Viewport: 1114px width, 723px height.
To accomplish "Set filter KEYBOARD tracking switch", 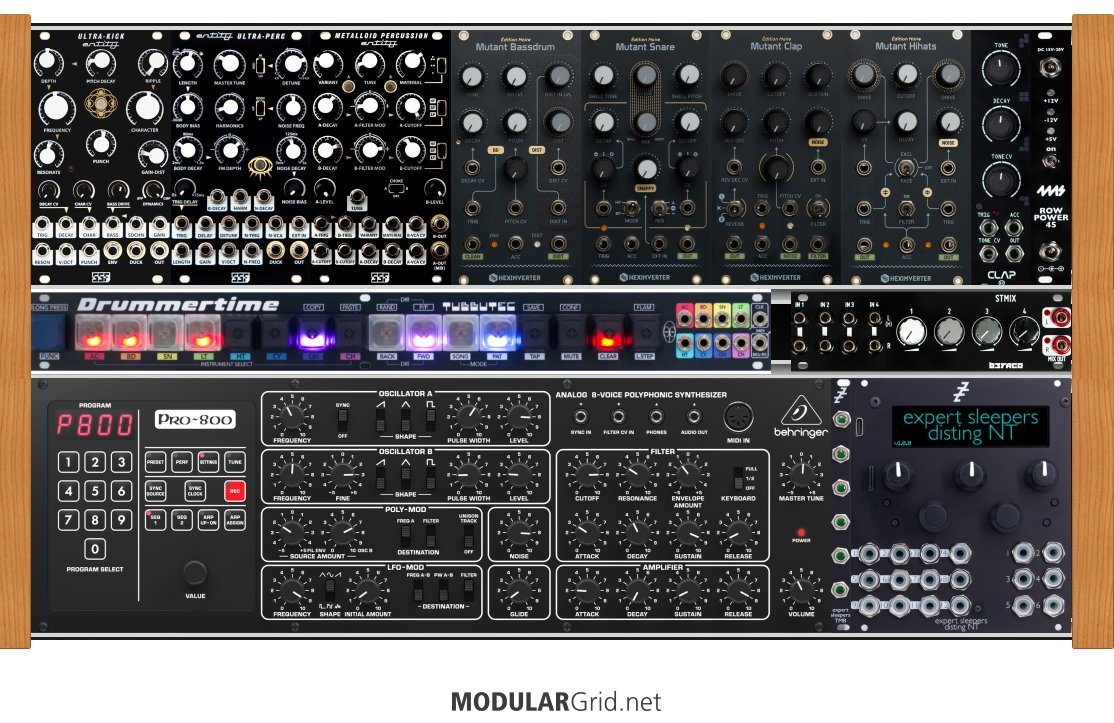I will point(738,478).
